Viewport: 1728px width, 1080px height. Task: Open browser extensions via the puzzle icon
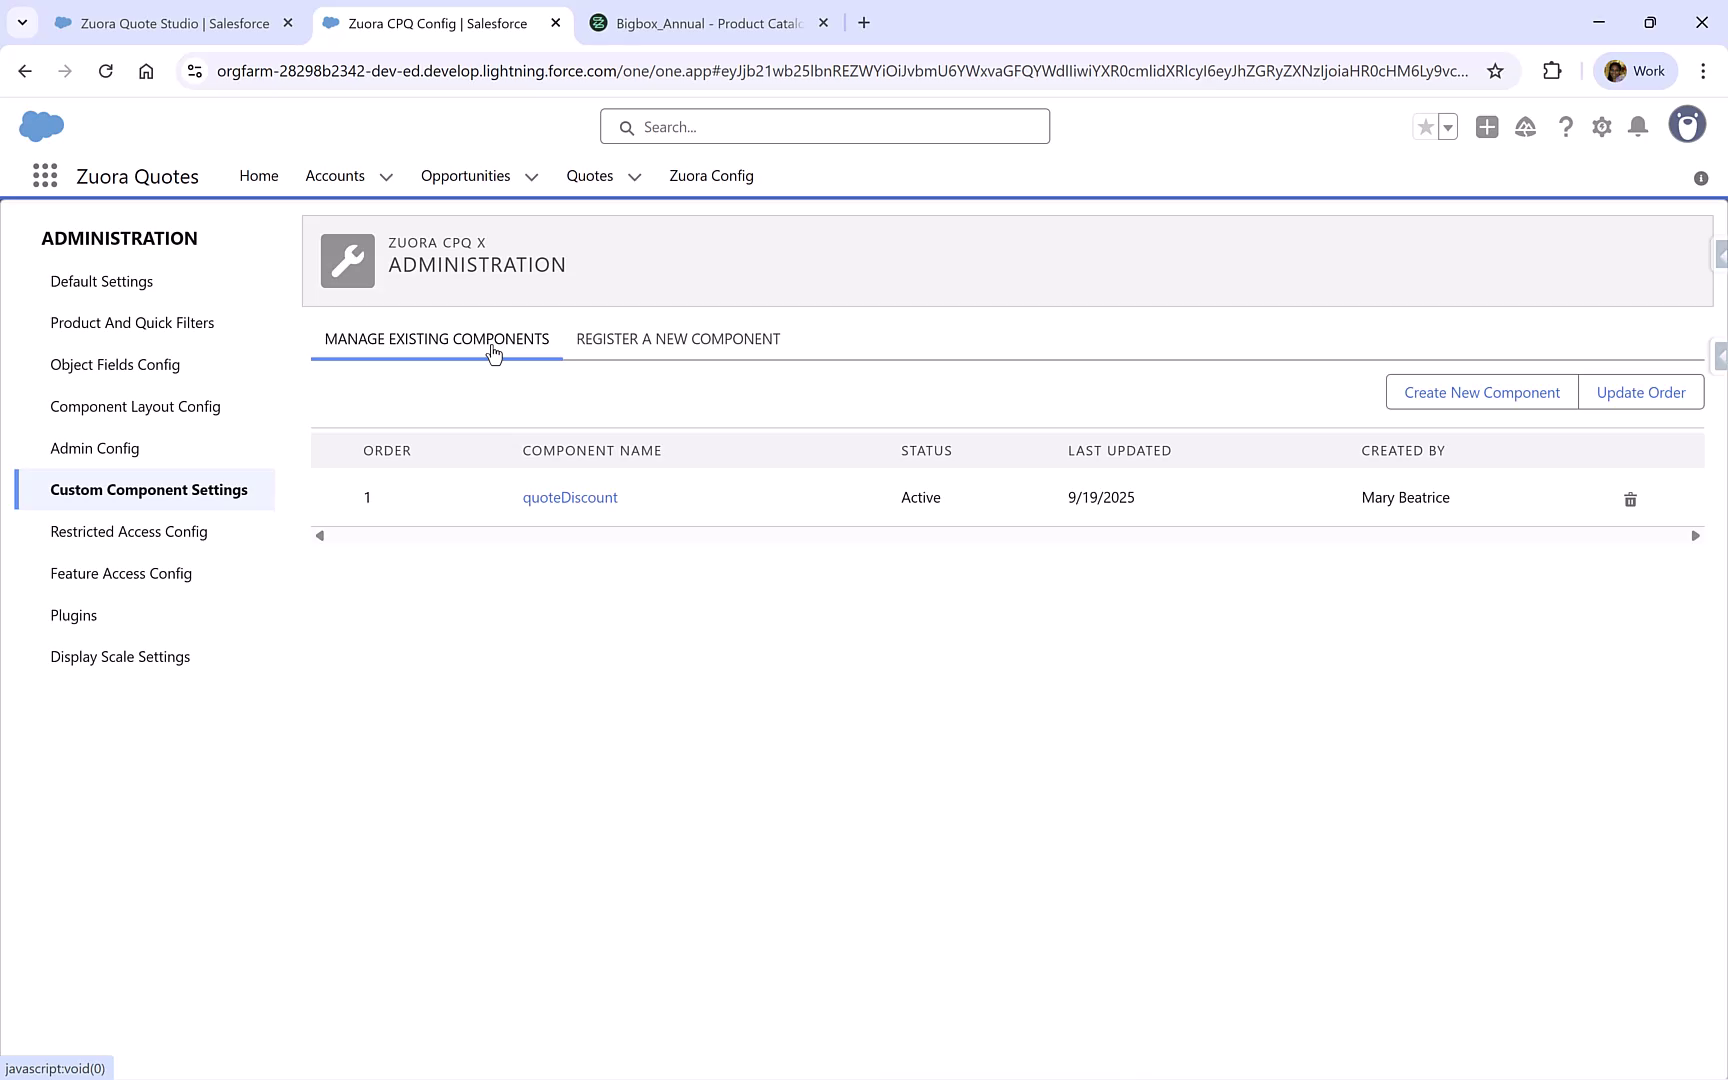[1553, 70]
